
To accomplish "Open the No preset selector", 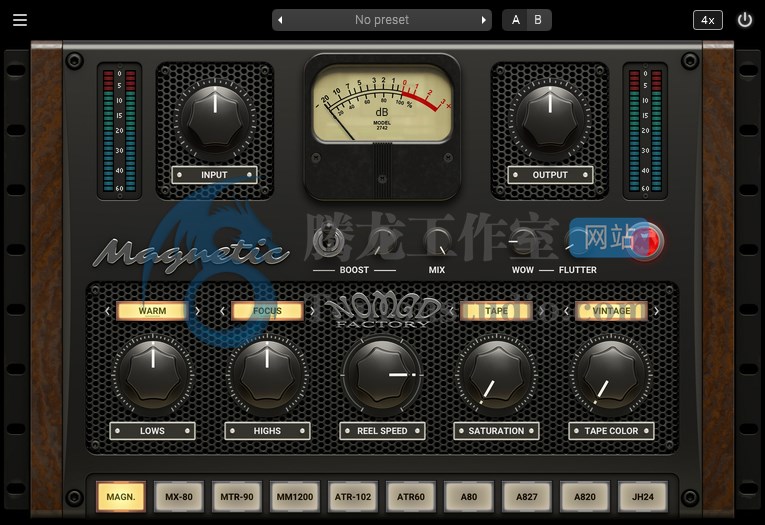I will click(x=382, y=20).
